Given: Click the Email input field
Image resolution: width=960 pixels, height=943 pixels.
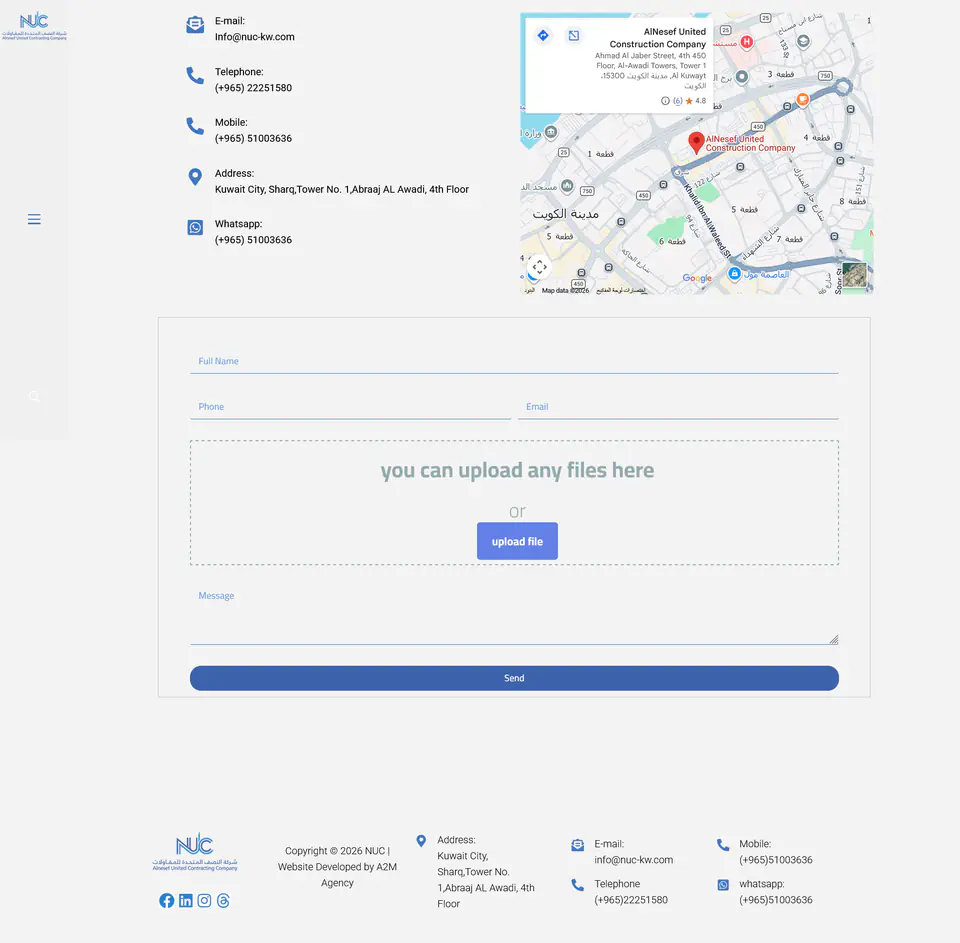Looking at the screenshot, I should pos(678,407).
